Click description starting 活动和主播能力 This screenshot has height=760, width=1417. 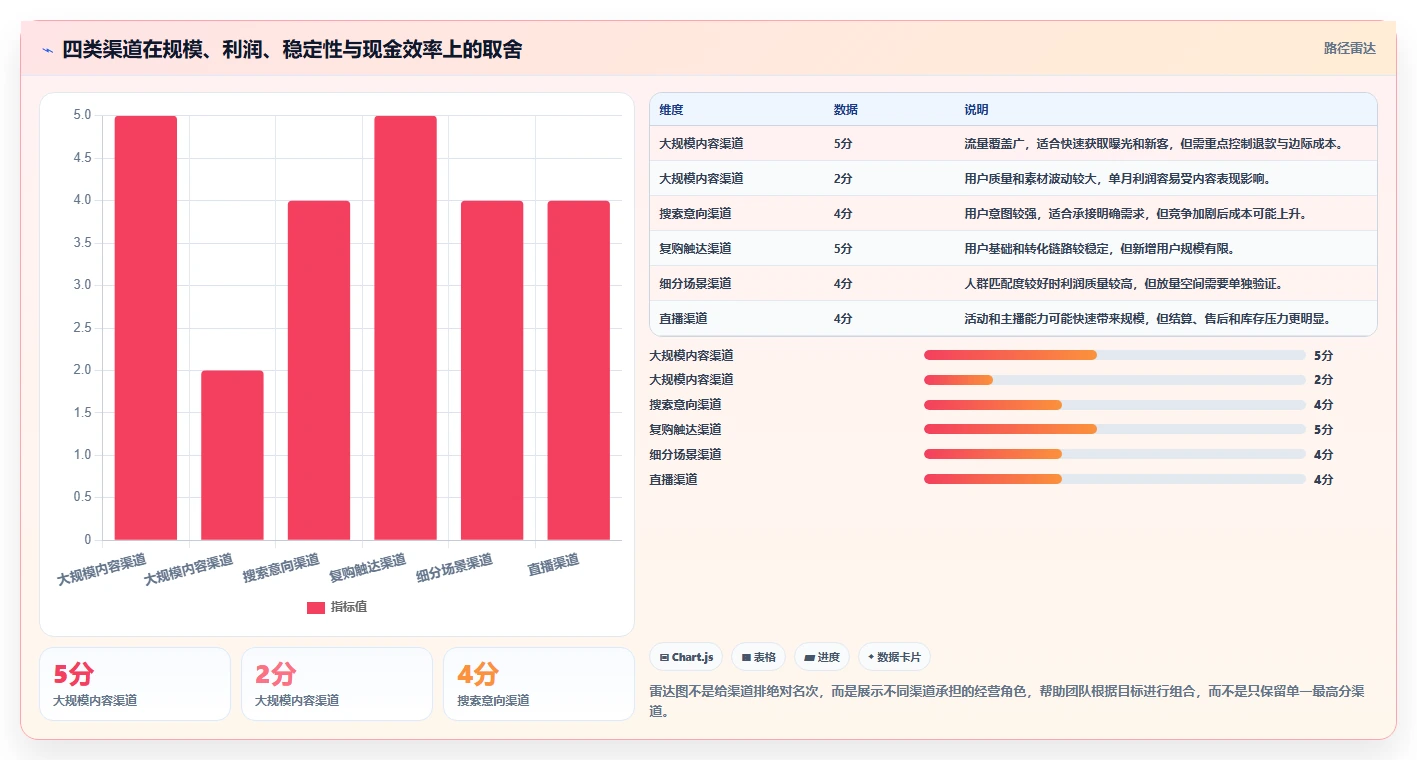pyautogui.click(x=1147, y=319)
